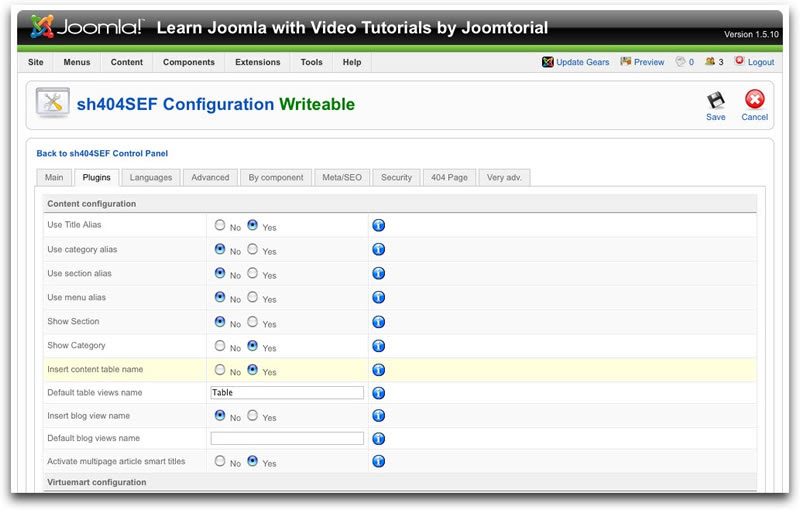Switch to the Very adv. tab
800x510 pixels.
pos(504,177)
